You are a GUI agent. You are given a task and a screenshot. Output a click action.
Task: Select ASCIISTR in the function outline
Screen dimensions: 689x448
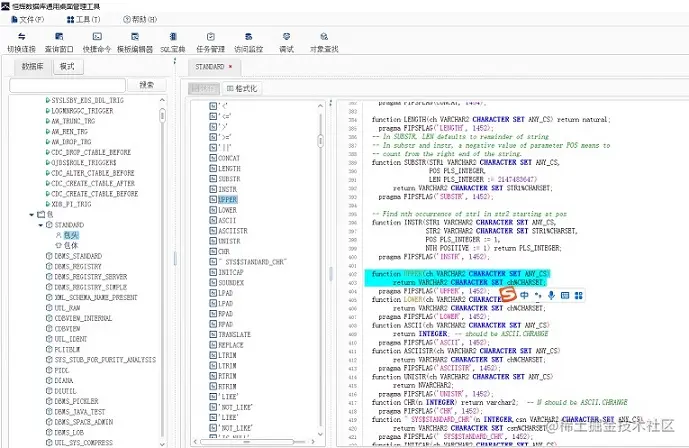click(x=233, y=231)
